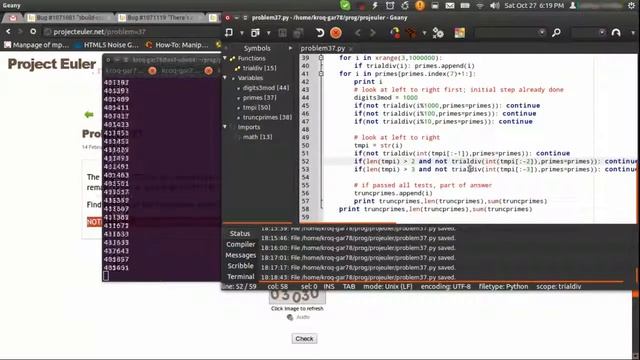Open the 'Manpage of mp...' bookmark
This screenshot has width=640, height=360.
(36, 45)
